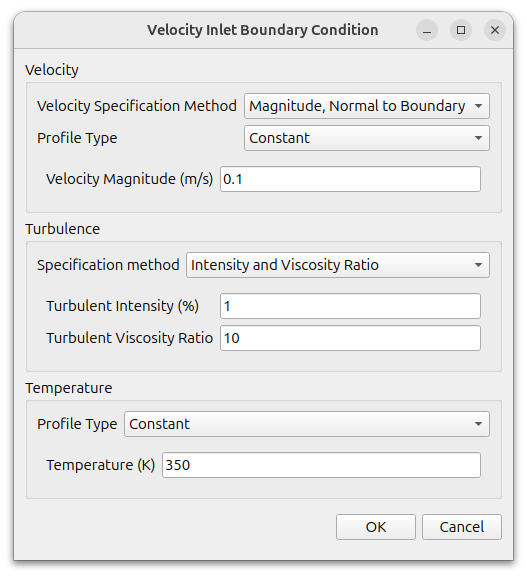Image resolution: width=527 pixels, height=577 pixels.
Task: Close the dialog using the X icon
Action: click(x=495, y=30)
